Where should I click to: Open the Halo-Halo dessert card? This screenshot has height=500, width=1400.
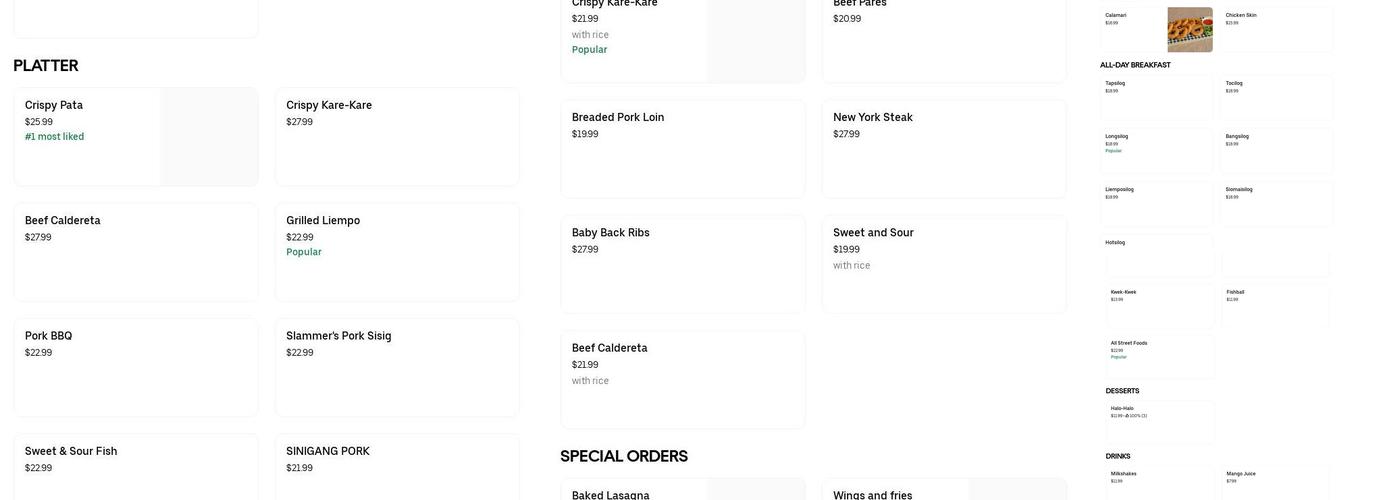[x=1160, y=422]
